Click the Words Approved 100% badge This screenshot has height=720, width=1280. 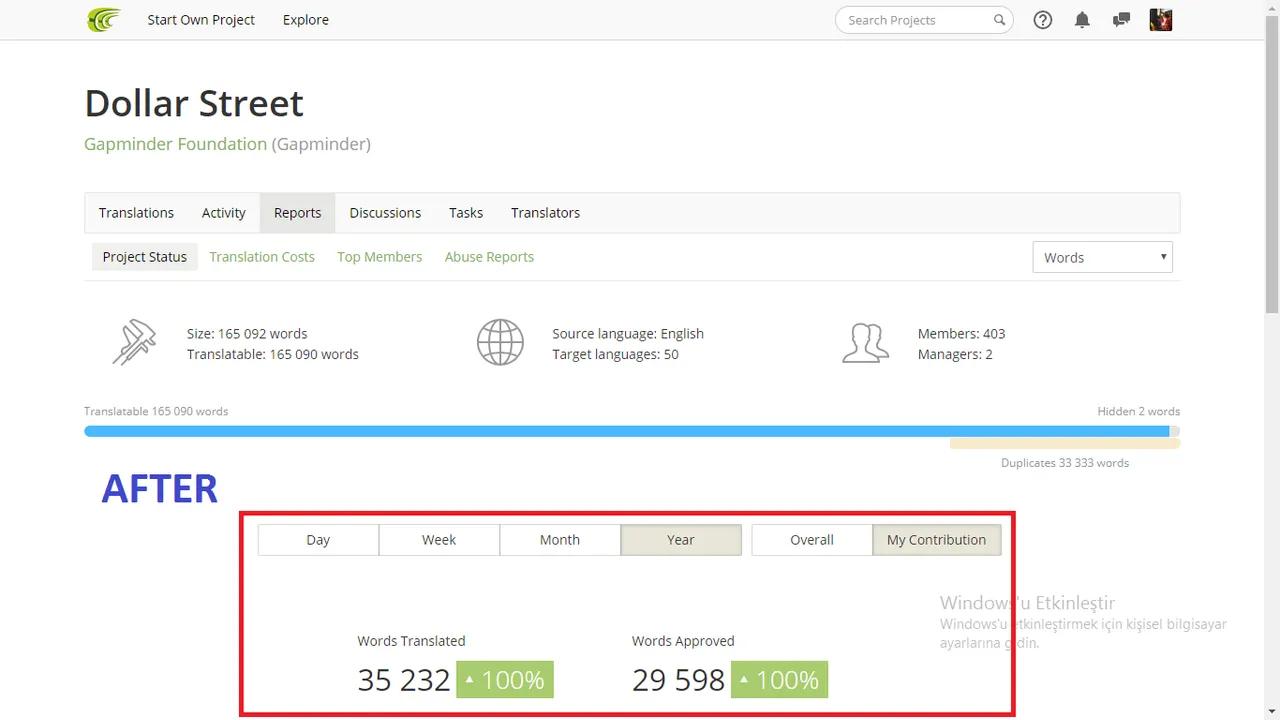[x=779, y=680]
